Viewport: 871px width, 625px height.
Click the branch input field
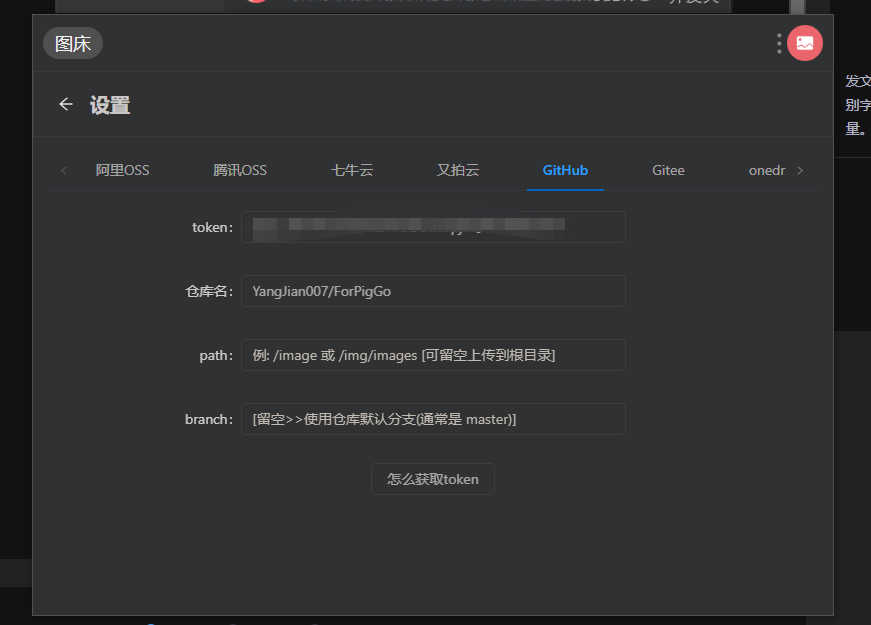(x=433, y=419)
